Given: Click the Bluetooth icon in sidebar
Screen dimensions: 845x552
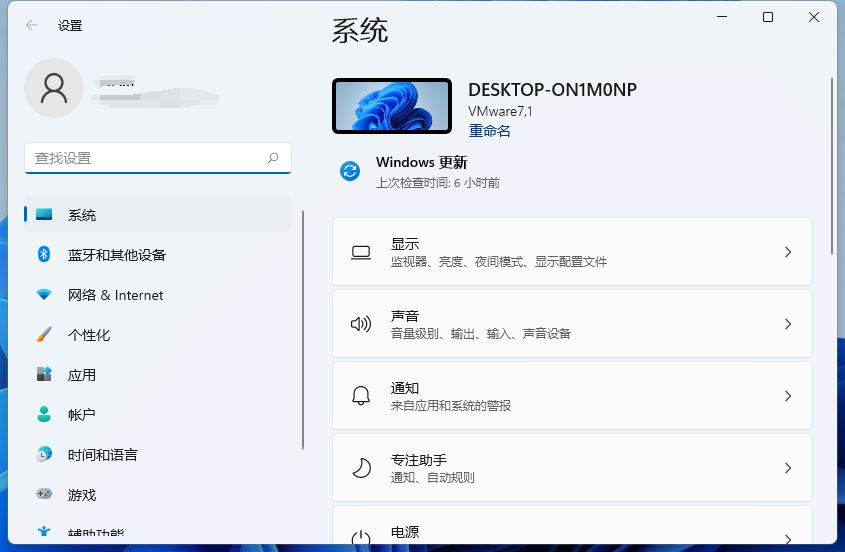Looking at the screenshot, I should click(x=44, y=255).
